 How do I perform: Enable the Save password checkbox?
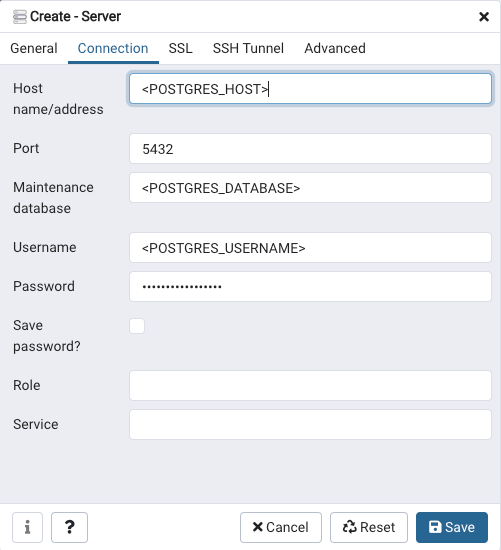(137, 326)
